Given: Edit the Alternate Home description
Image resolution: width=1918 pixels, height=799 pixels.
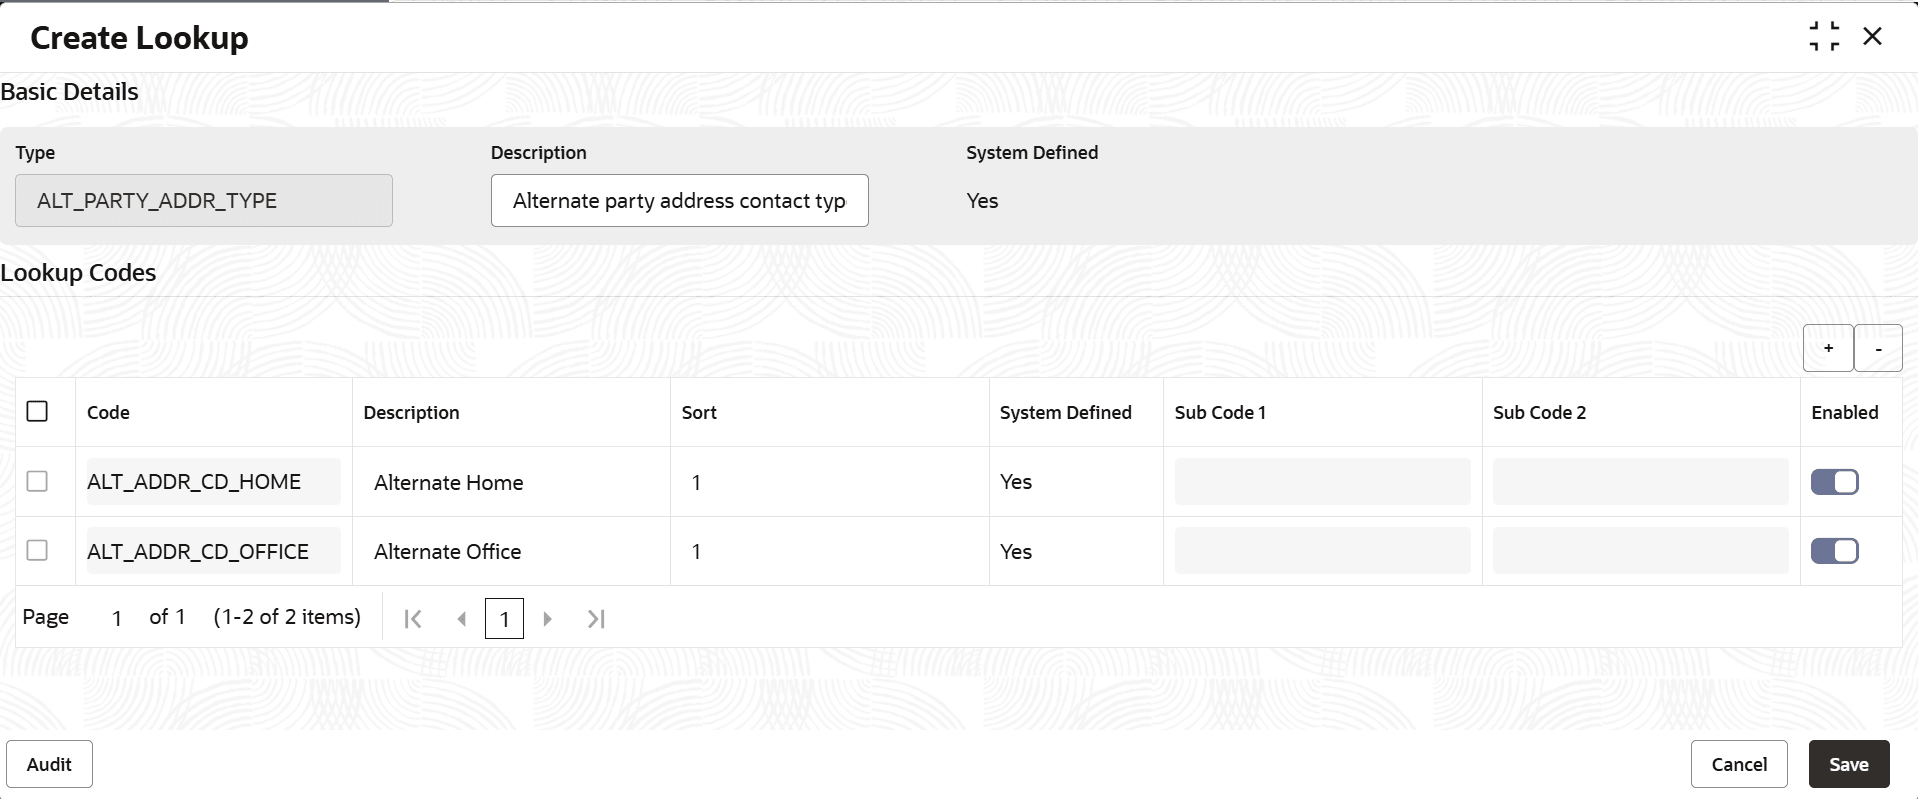Looking at the screenshot, I should (511, 482).
